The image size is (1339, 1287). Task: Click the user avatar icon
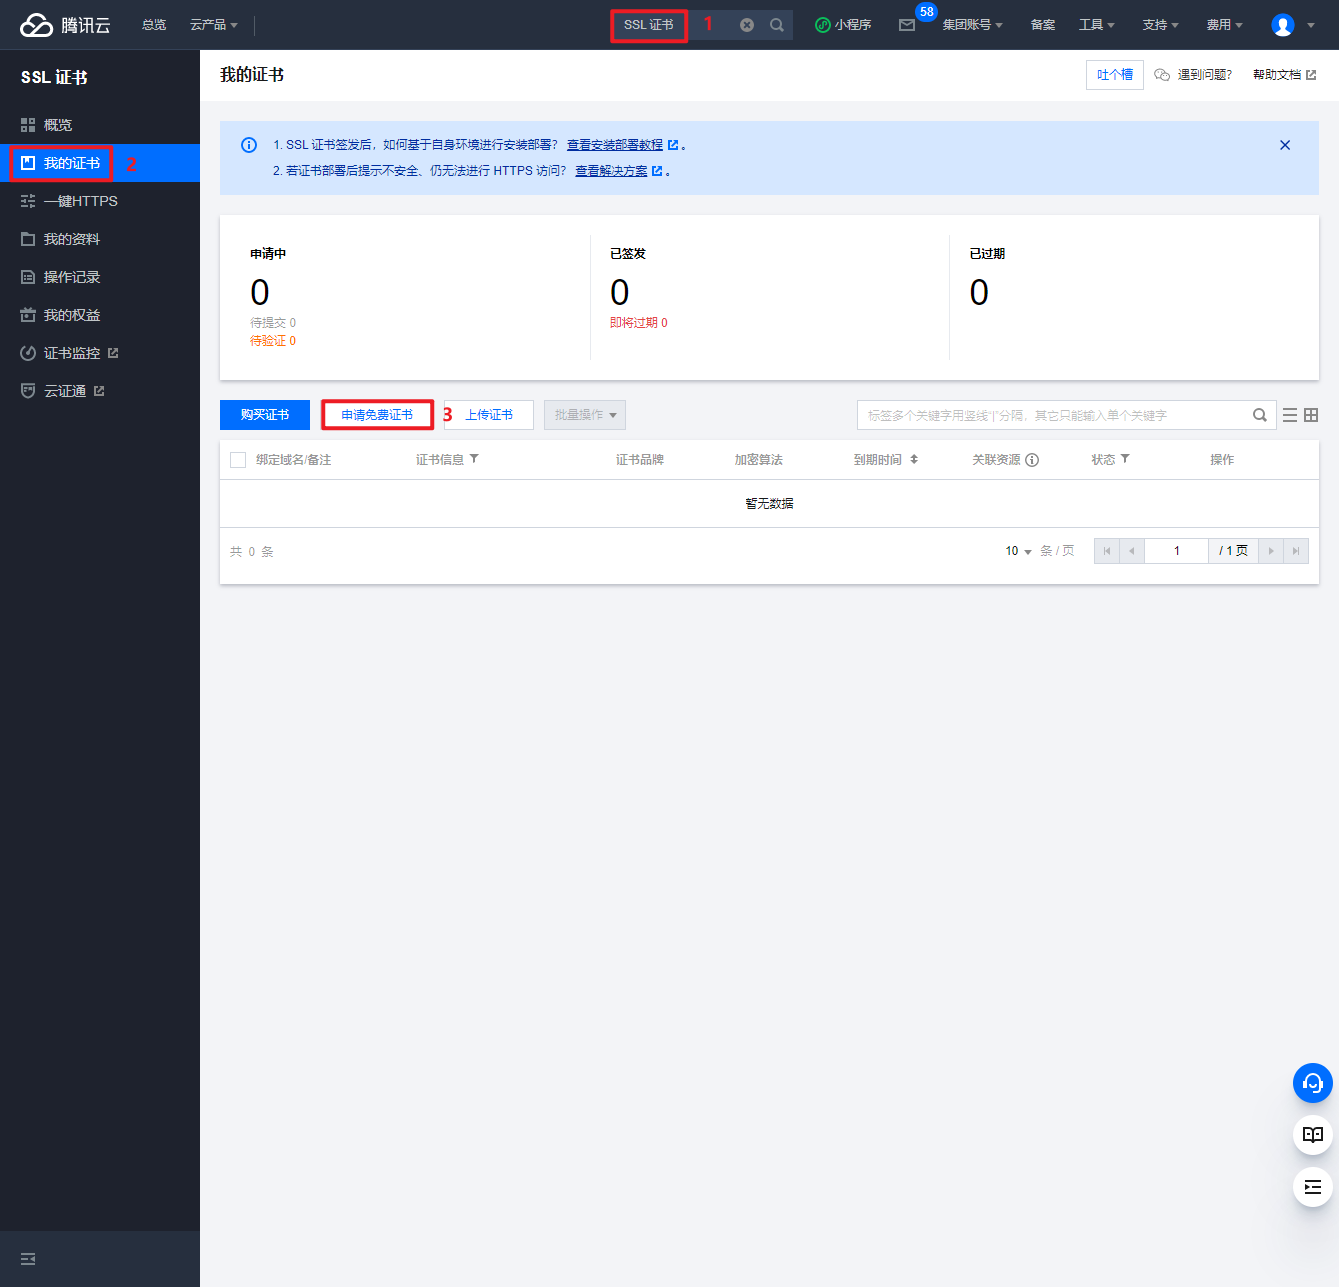click(x=1283, y=25)
